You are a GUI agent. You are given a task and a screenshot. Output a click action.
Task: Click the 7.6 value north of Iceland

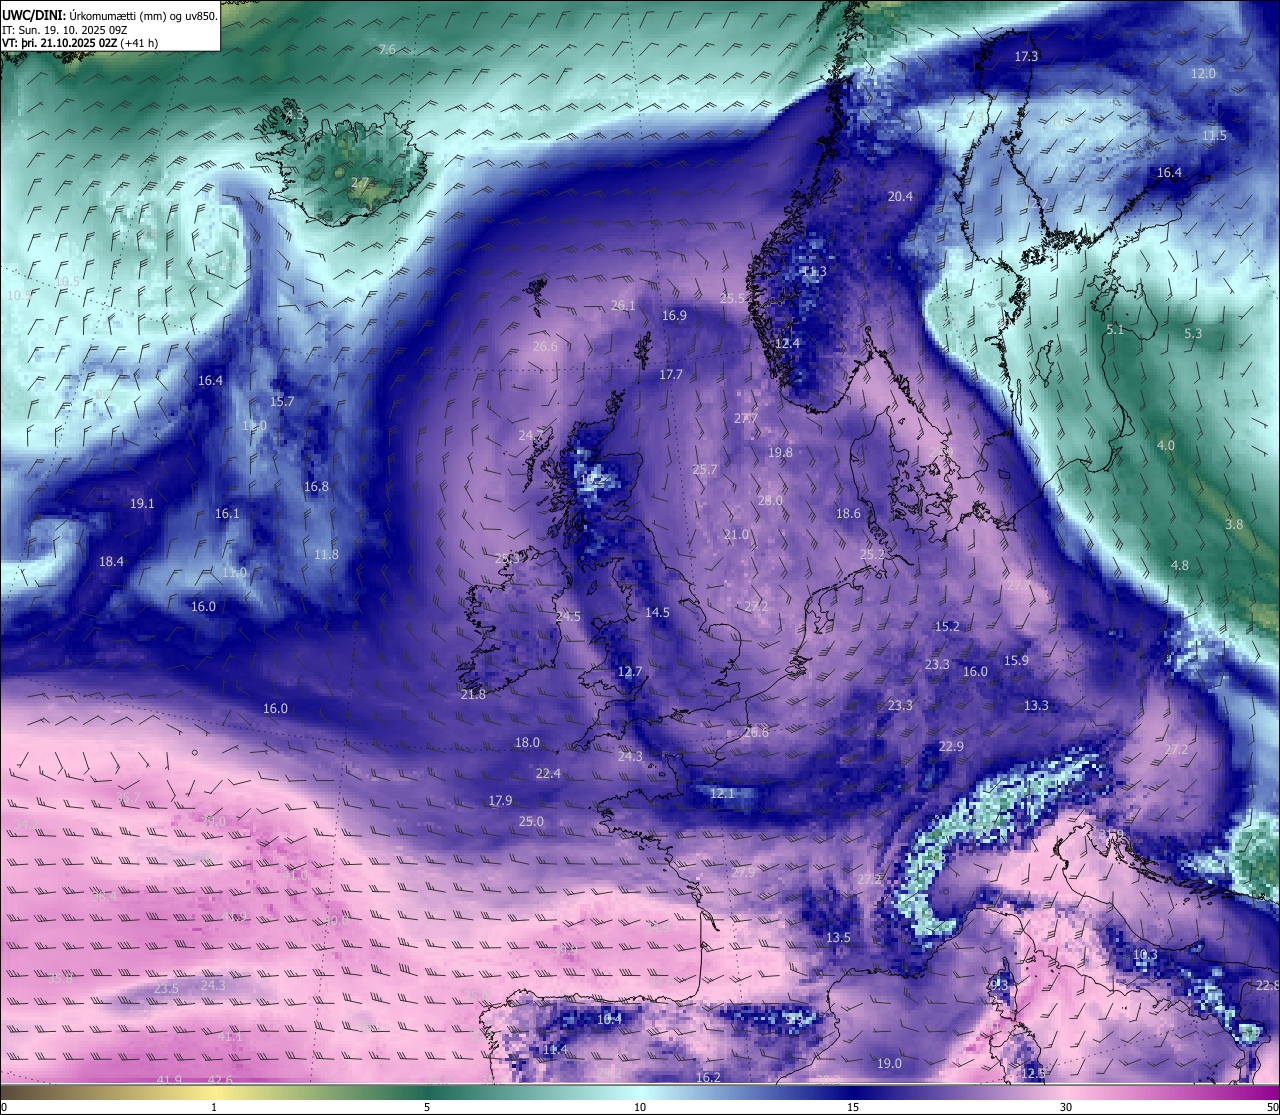coord(387,49)
